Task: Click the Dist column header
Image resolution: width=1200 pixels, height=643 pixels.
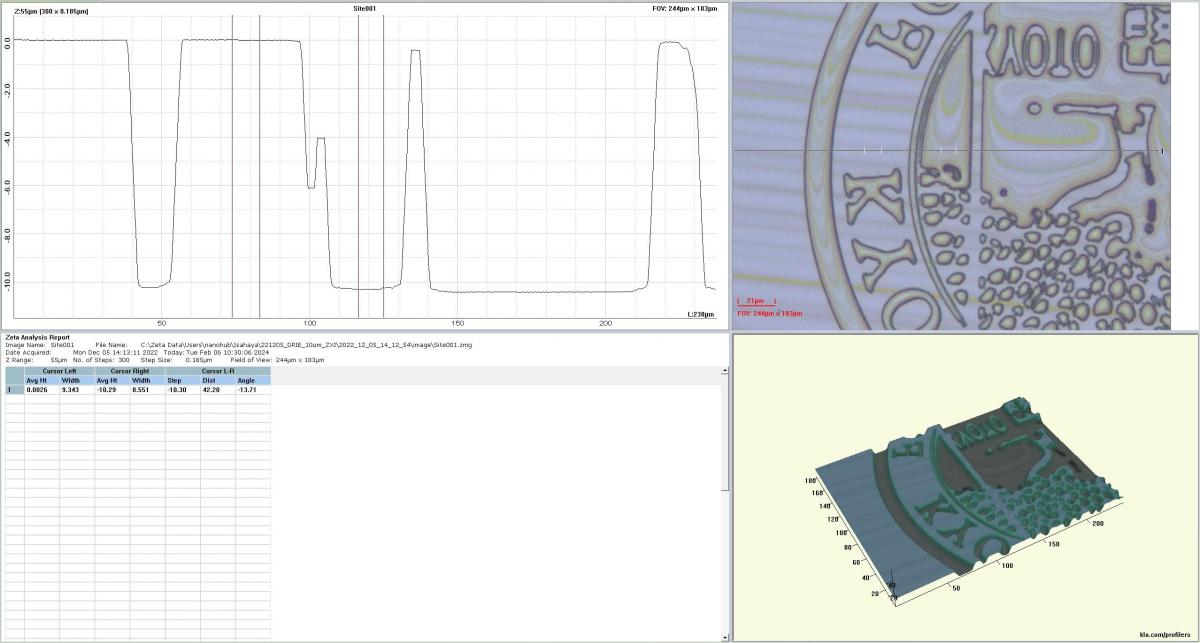Action: tap(217, 380)
